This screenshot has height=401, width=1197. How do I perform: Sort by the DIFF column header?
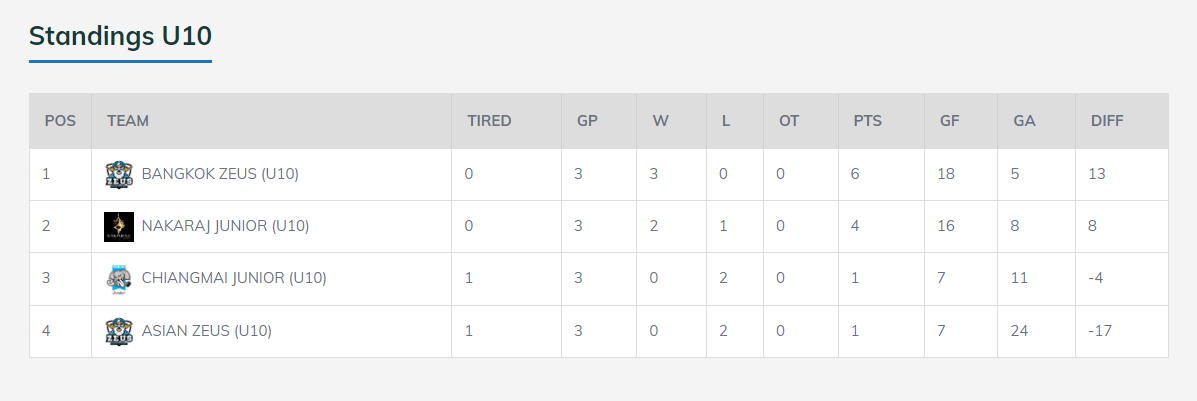pyautogui.click(x=1107, y=121)
